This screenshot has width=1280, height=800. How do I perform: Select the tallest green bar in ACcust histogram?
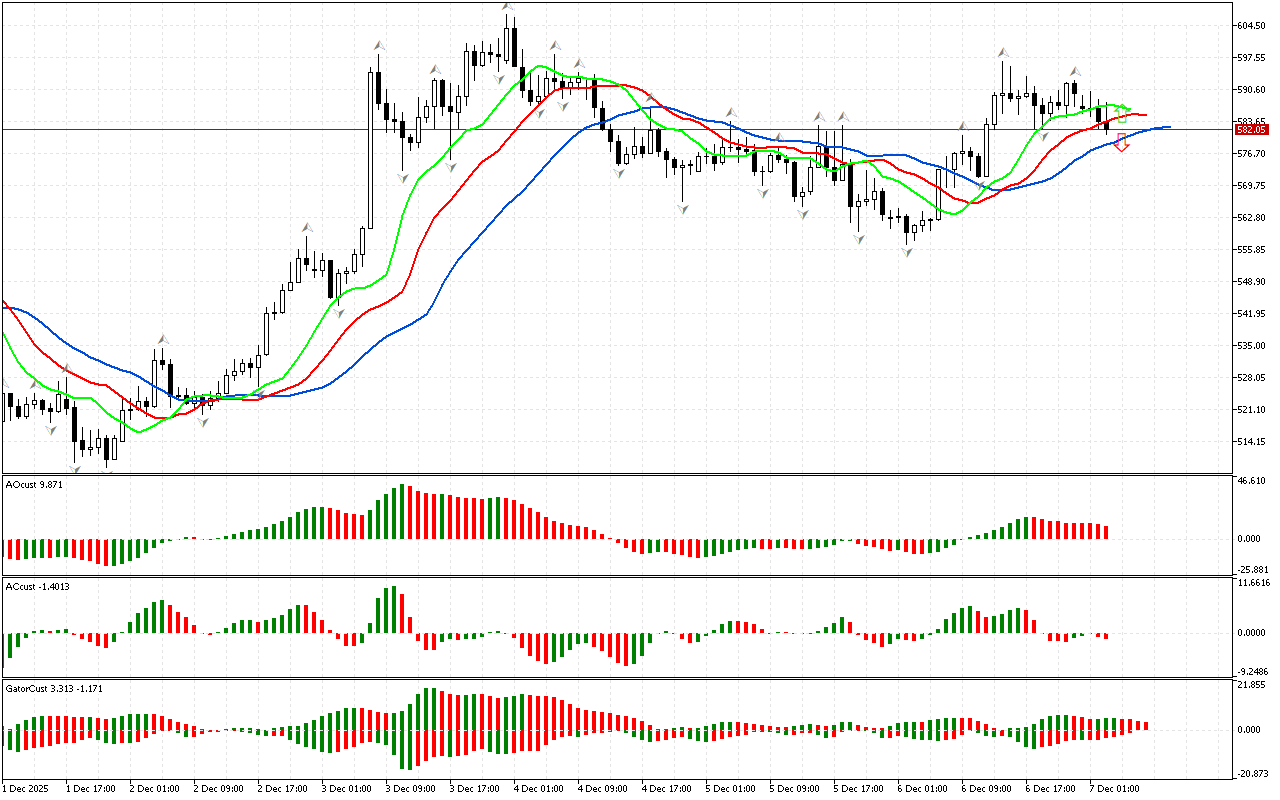(393, 609)
